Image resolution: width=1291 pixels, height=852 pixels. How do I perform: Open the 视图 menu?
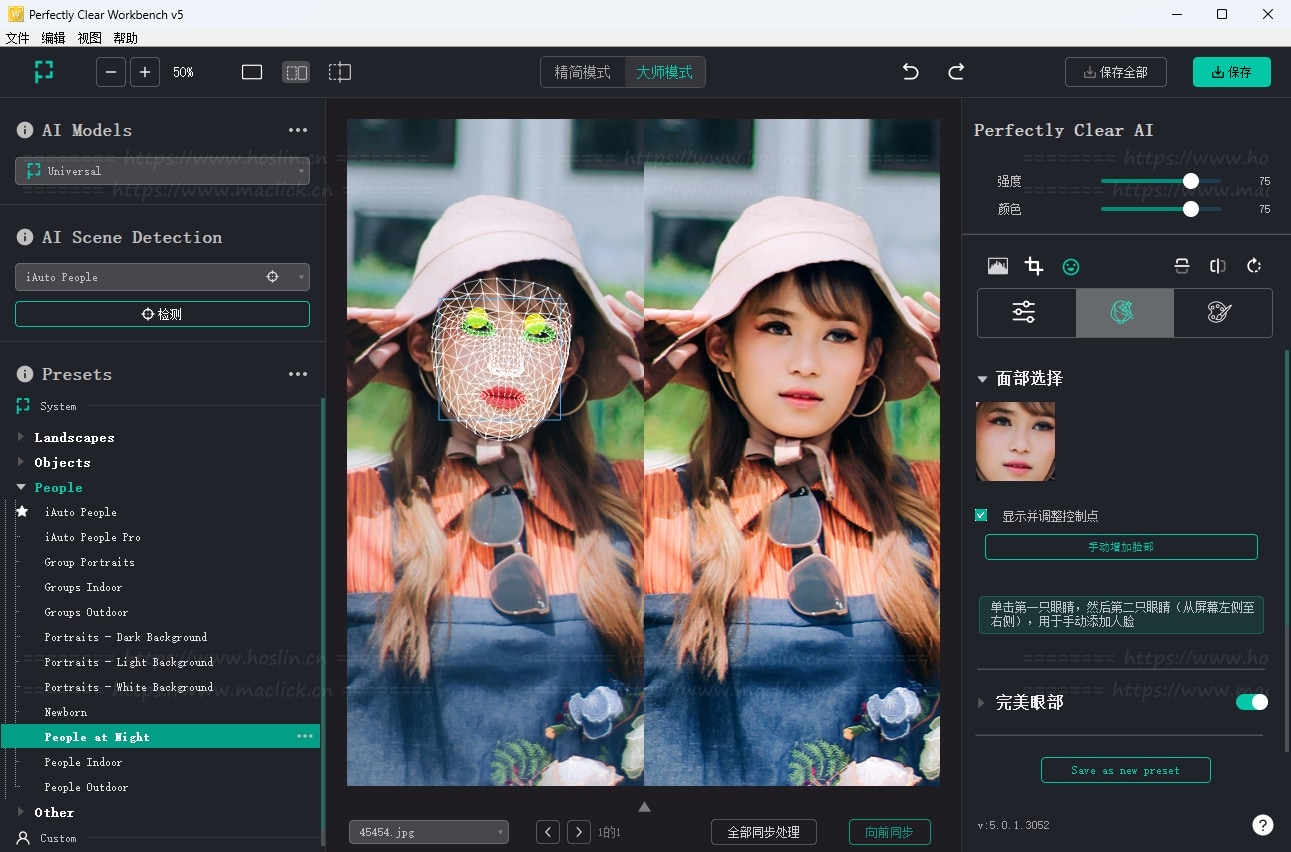(x=89, y=38)
